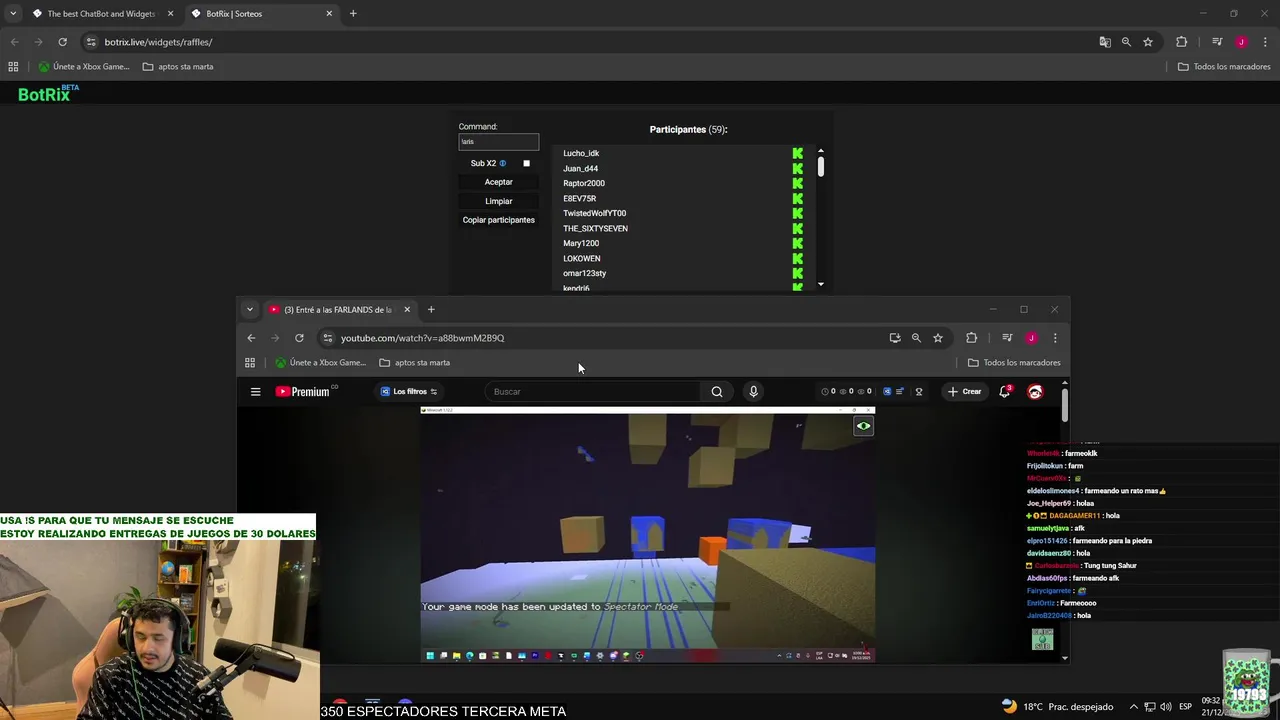Click the YouTube search magnifier button
Image resolution: width=1280 pixels, height=720 pixels.
click(717, 392)
